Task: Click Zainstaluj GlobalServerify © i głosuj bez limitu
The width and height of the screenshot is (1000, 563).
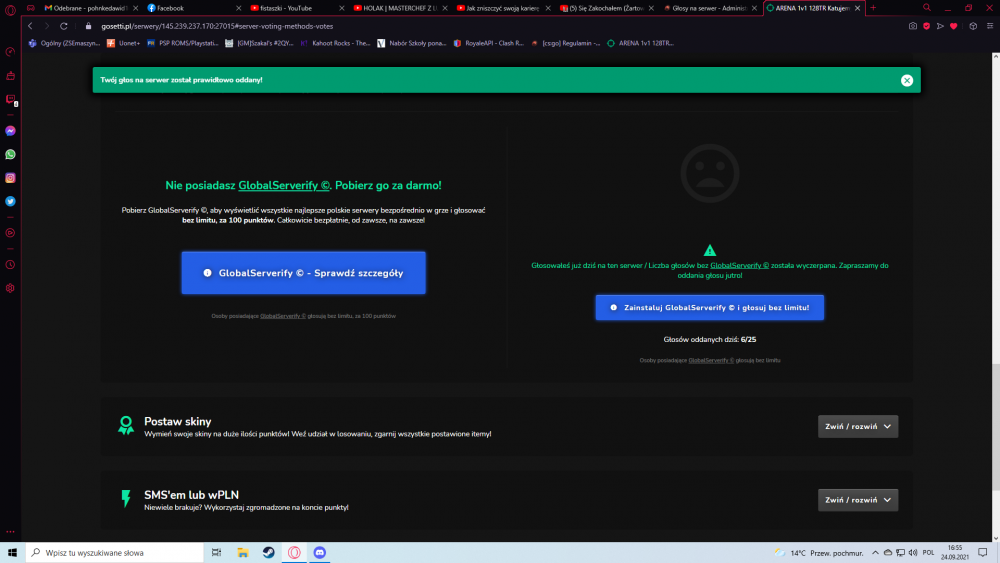Action: coord(710,307)
